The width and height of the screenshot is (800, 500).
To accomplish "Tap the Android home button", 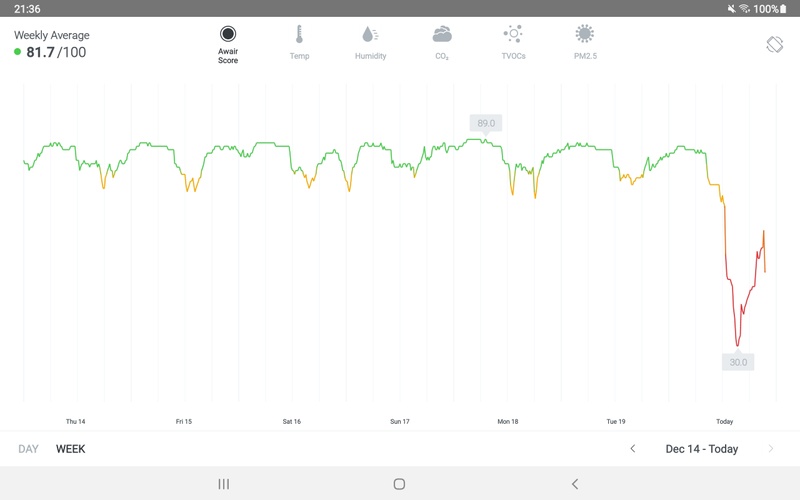I will click(399, 484).
